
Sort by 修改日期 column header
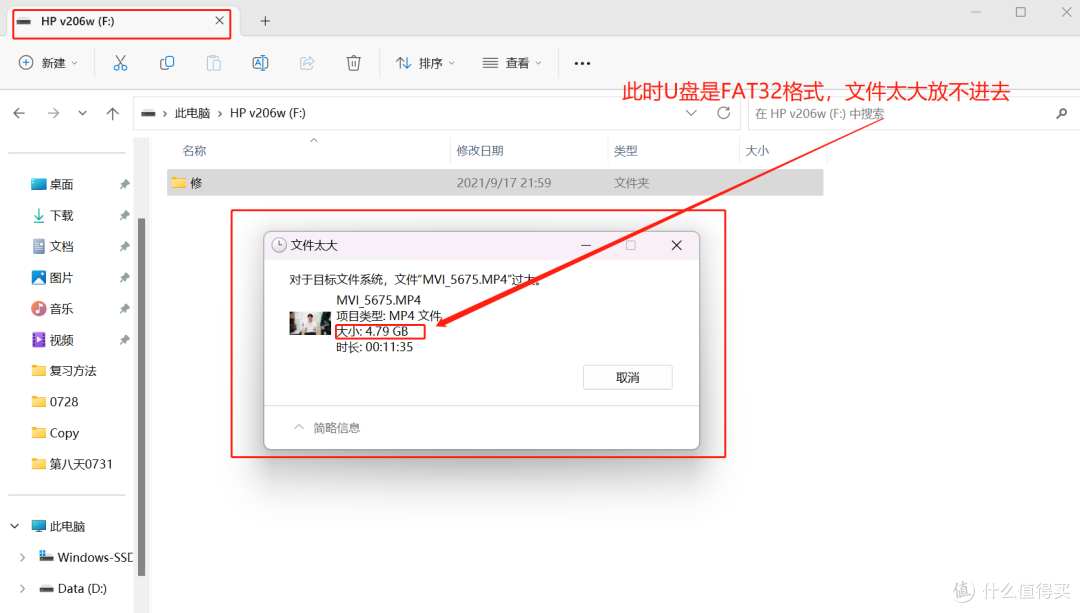point(479,151)
